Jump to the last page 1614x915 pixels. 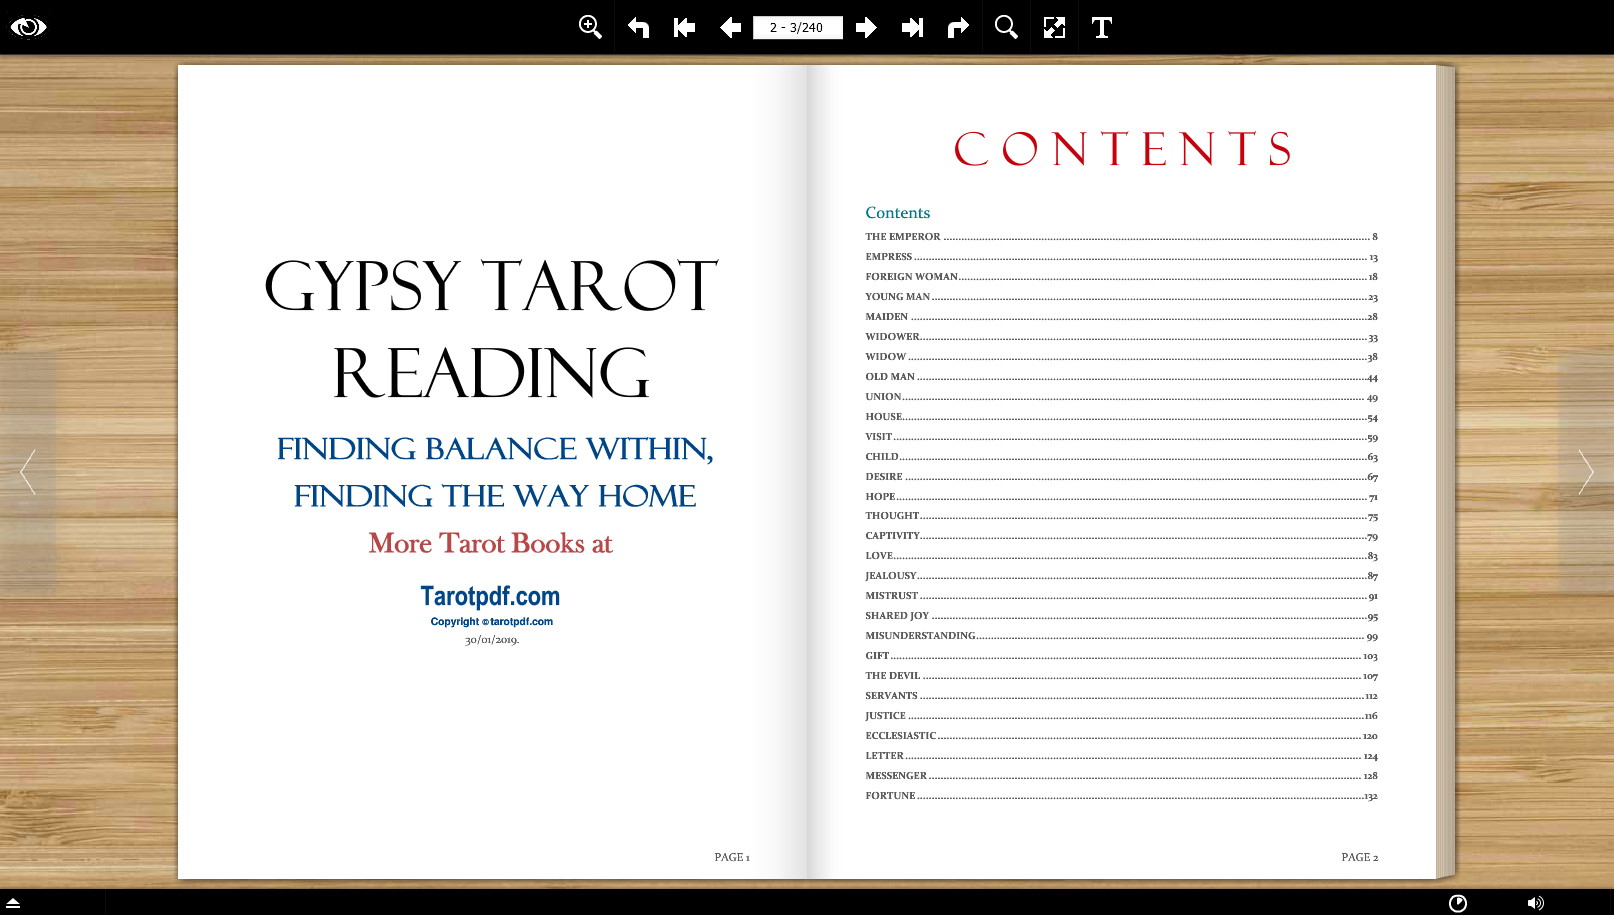(912, 27)
